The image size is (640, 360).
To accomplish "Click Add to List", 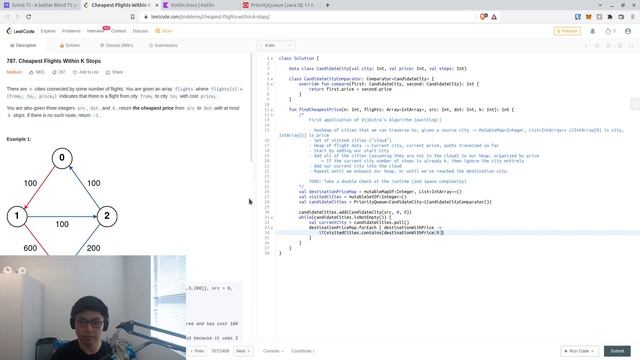I will coord(86,72).
